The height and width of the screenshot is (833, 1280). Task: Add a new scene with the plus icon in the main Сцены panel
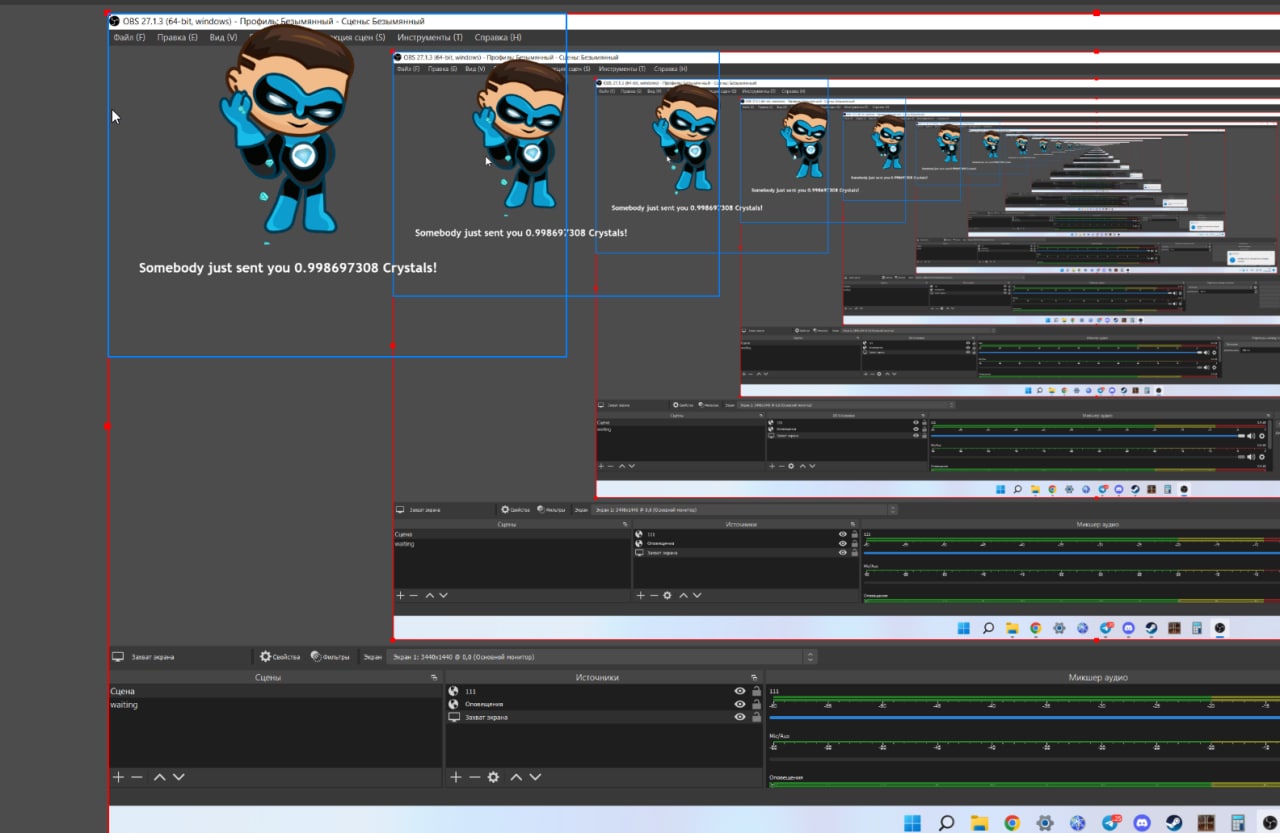click(x=118, y=777)
